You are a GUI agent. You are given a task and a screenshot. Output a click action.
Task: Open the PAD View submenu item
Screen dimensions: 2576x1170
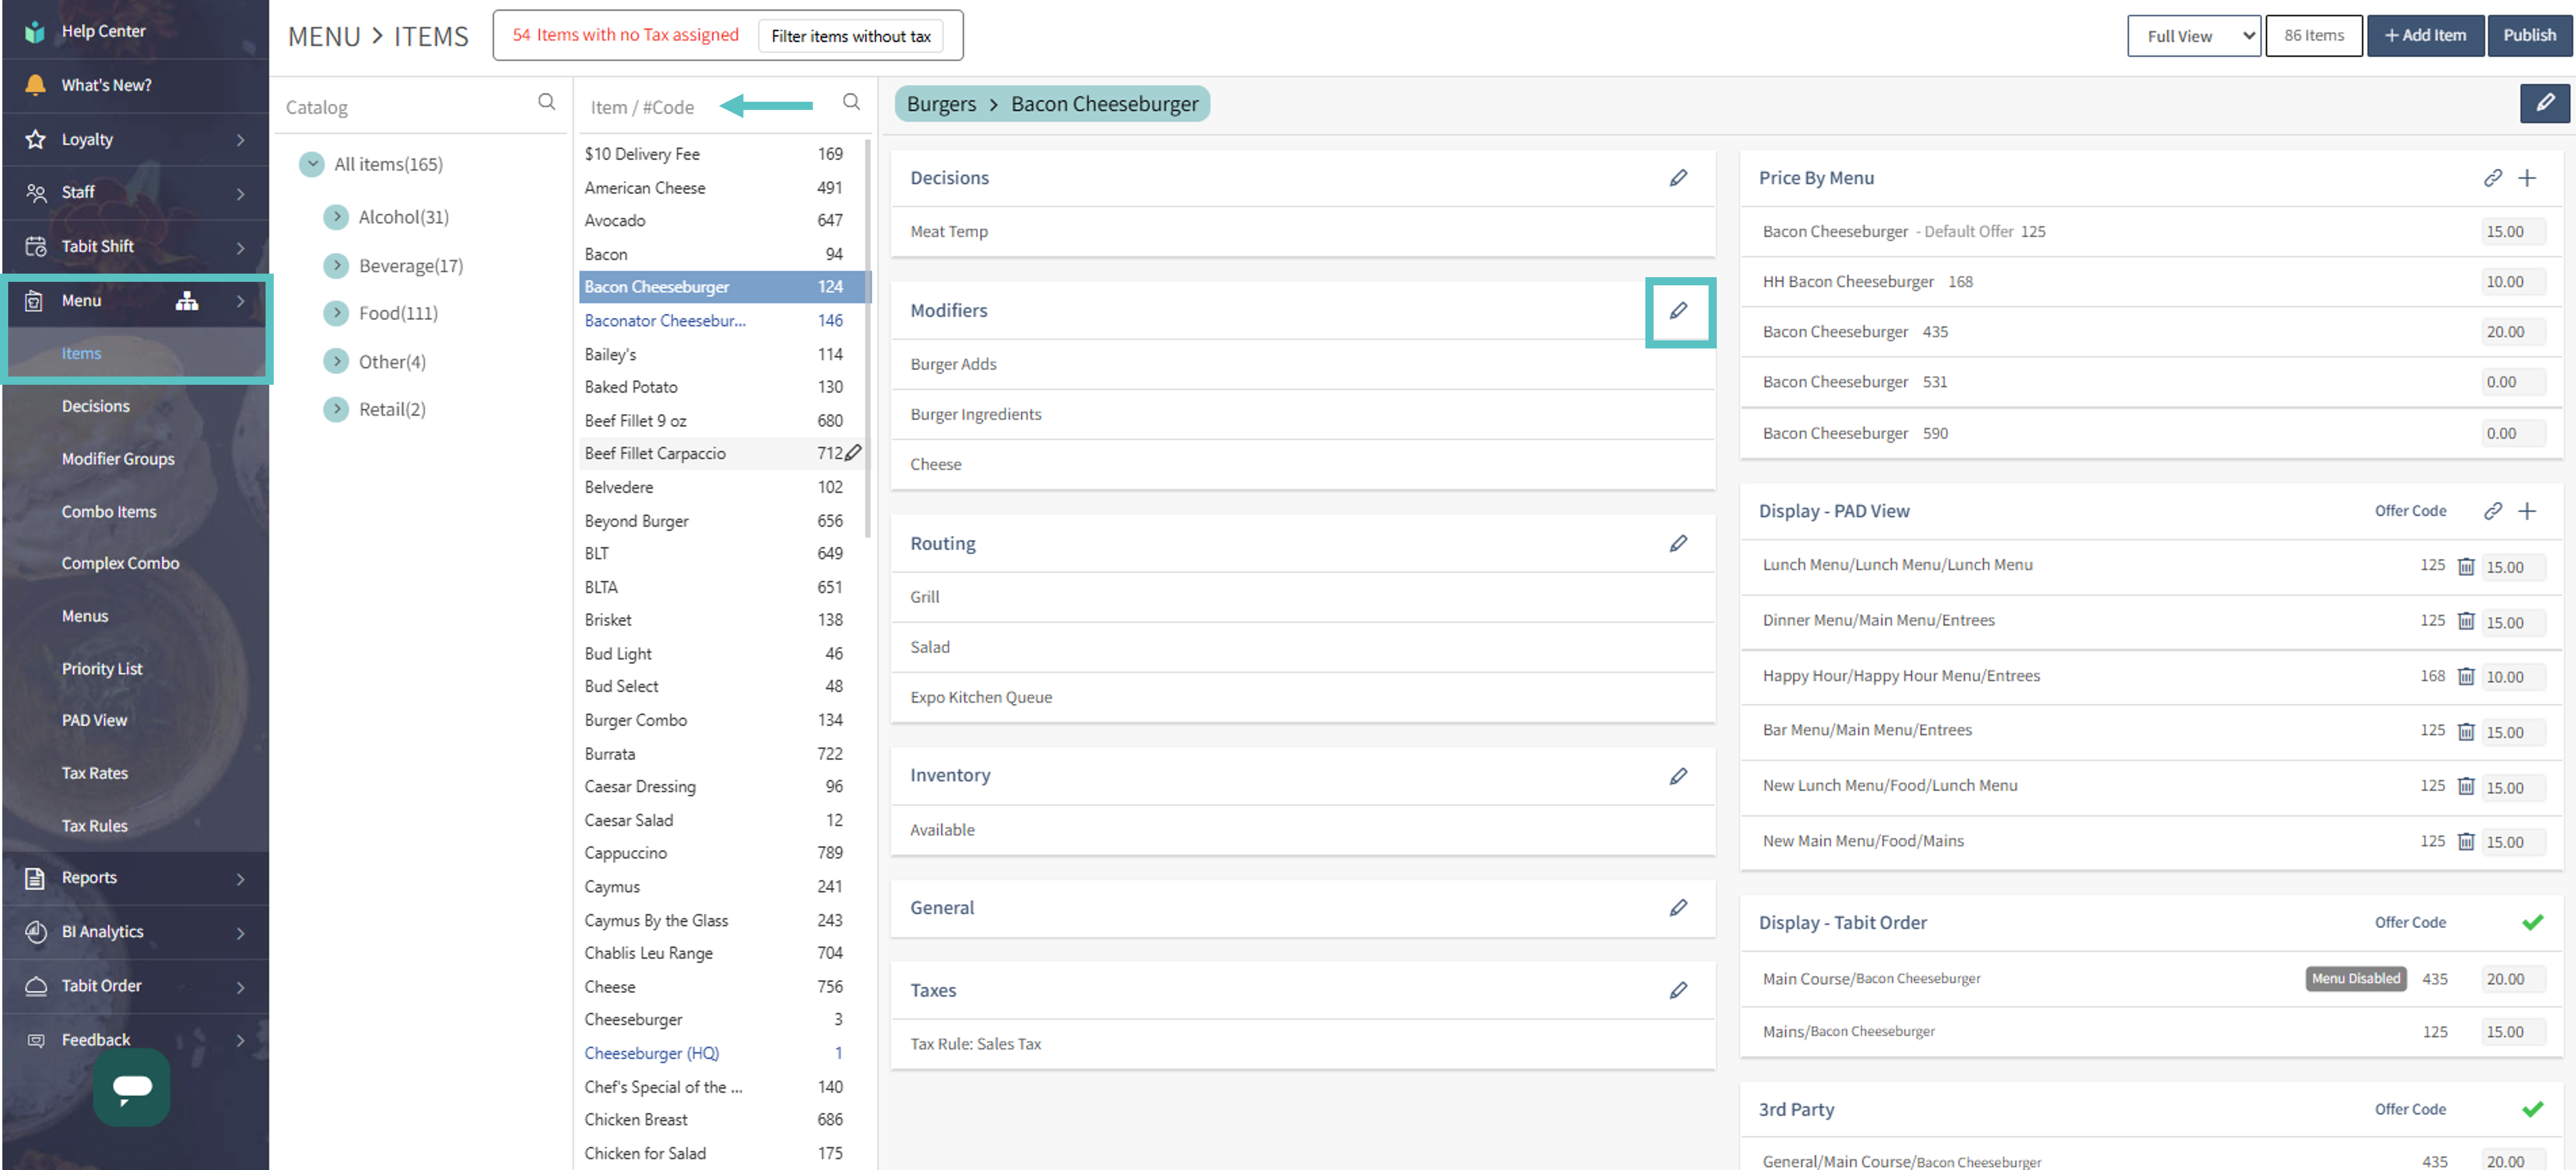(x=94, y=721)
